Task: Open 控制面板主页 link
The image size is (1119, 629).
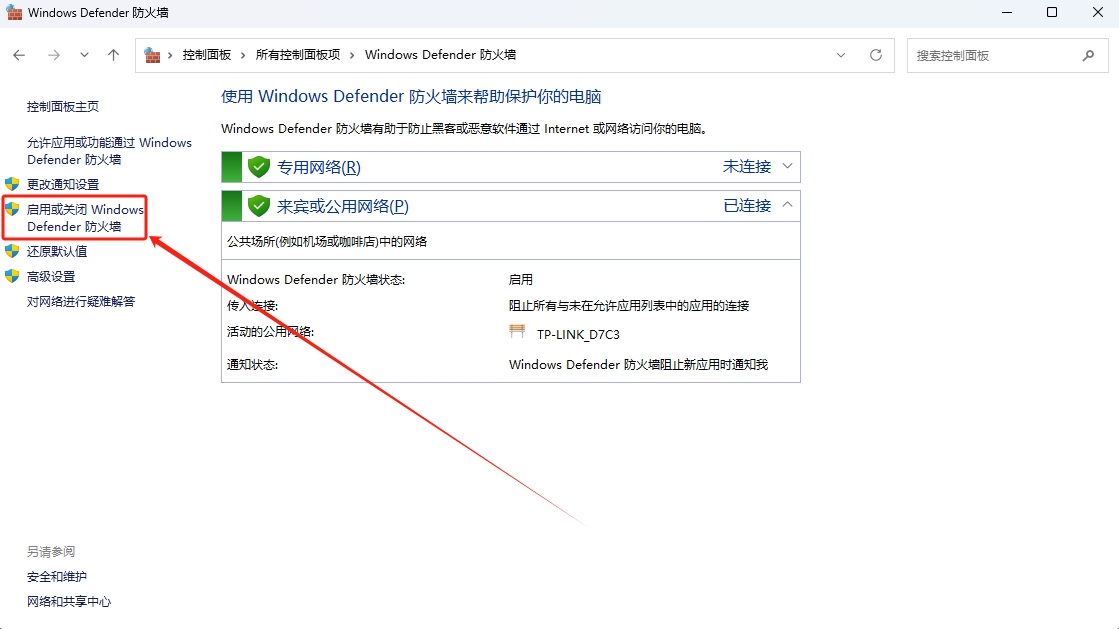Action: pos(63,106)
